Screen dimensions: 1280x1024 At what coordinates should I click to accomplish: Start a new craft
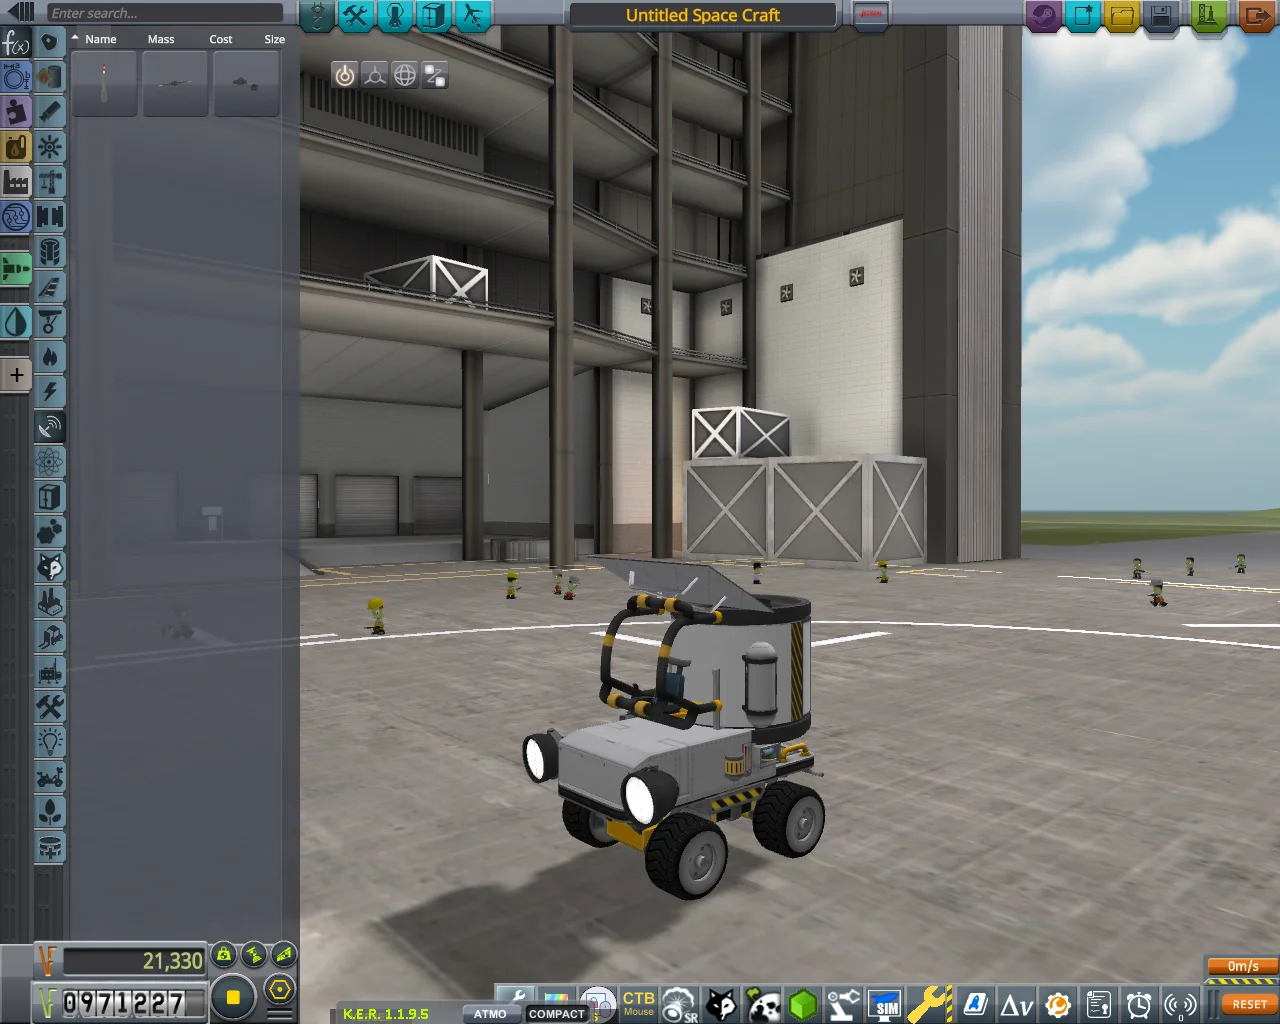pos(1082,16)
